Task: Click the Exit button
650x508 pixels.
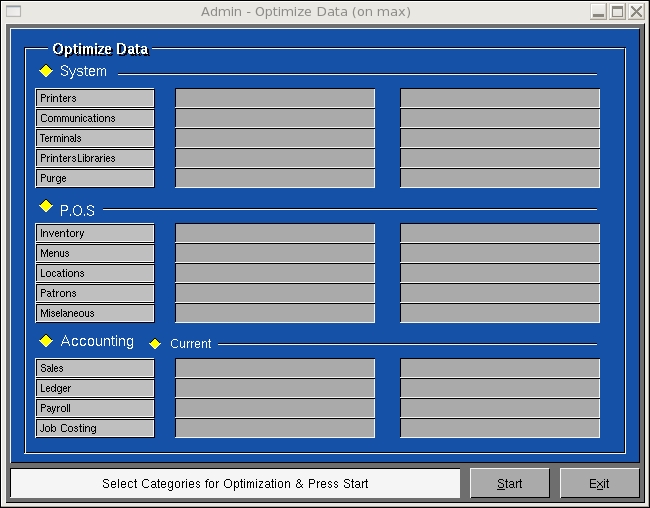Action: pyautogui.click(x=599, y=483)
